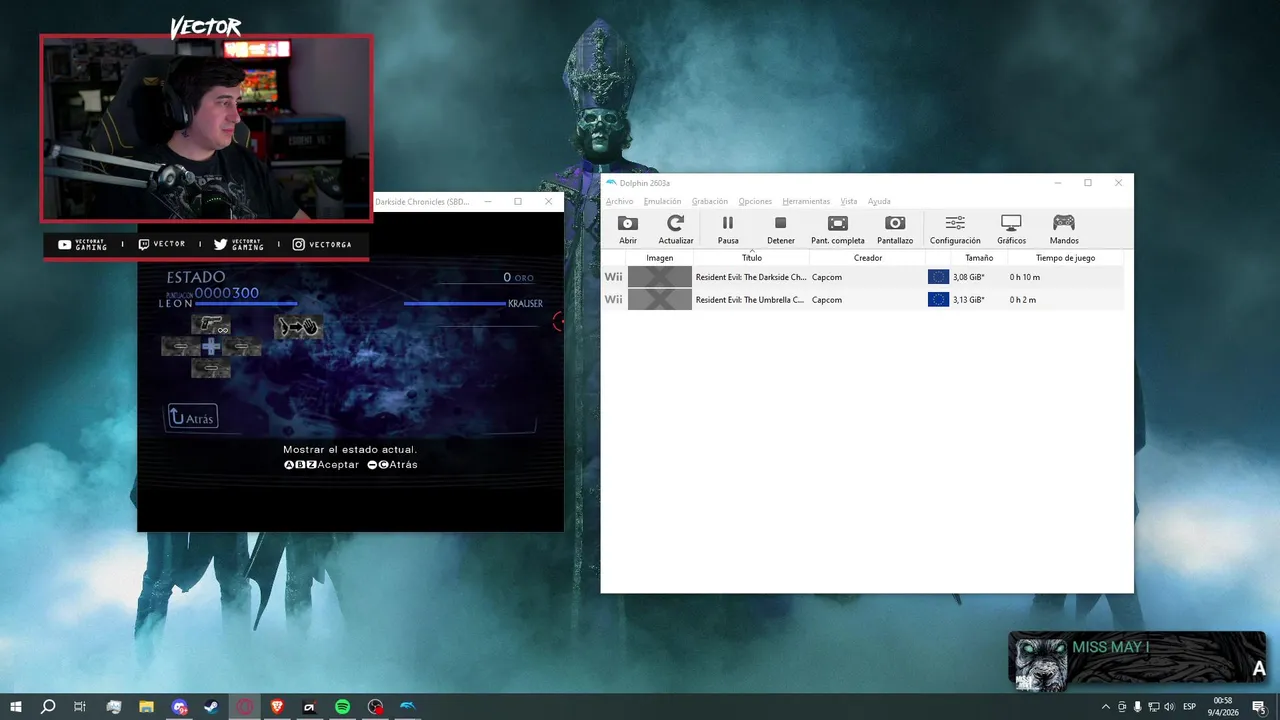Open the volume control in the system tray

coord(1169,707)
